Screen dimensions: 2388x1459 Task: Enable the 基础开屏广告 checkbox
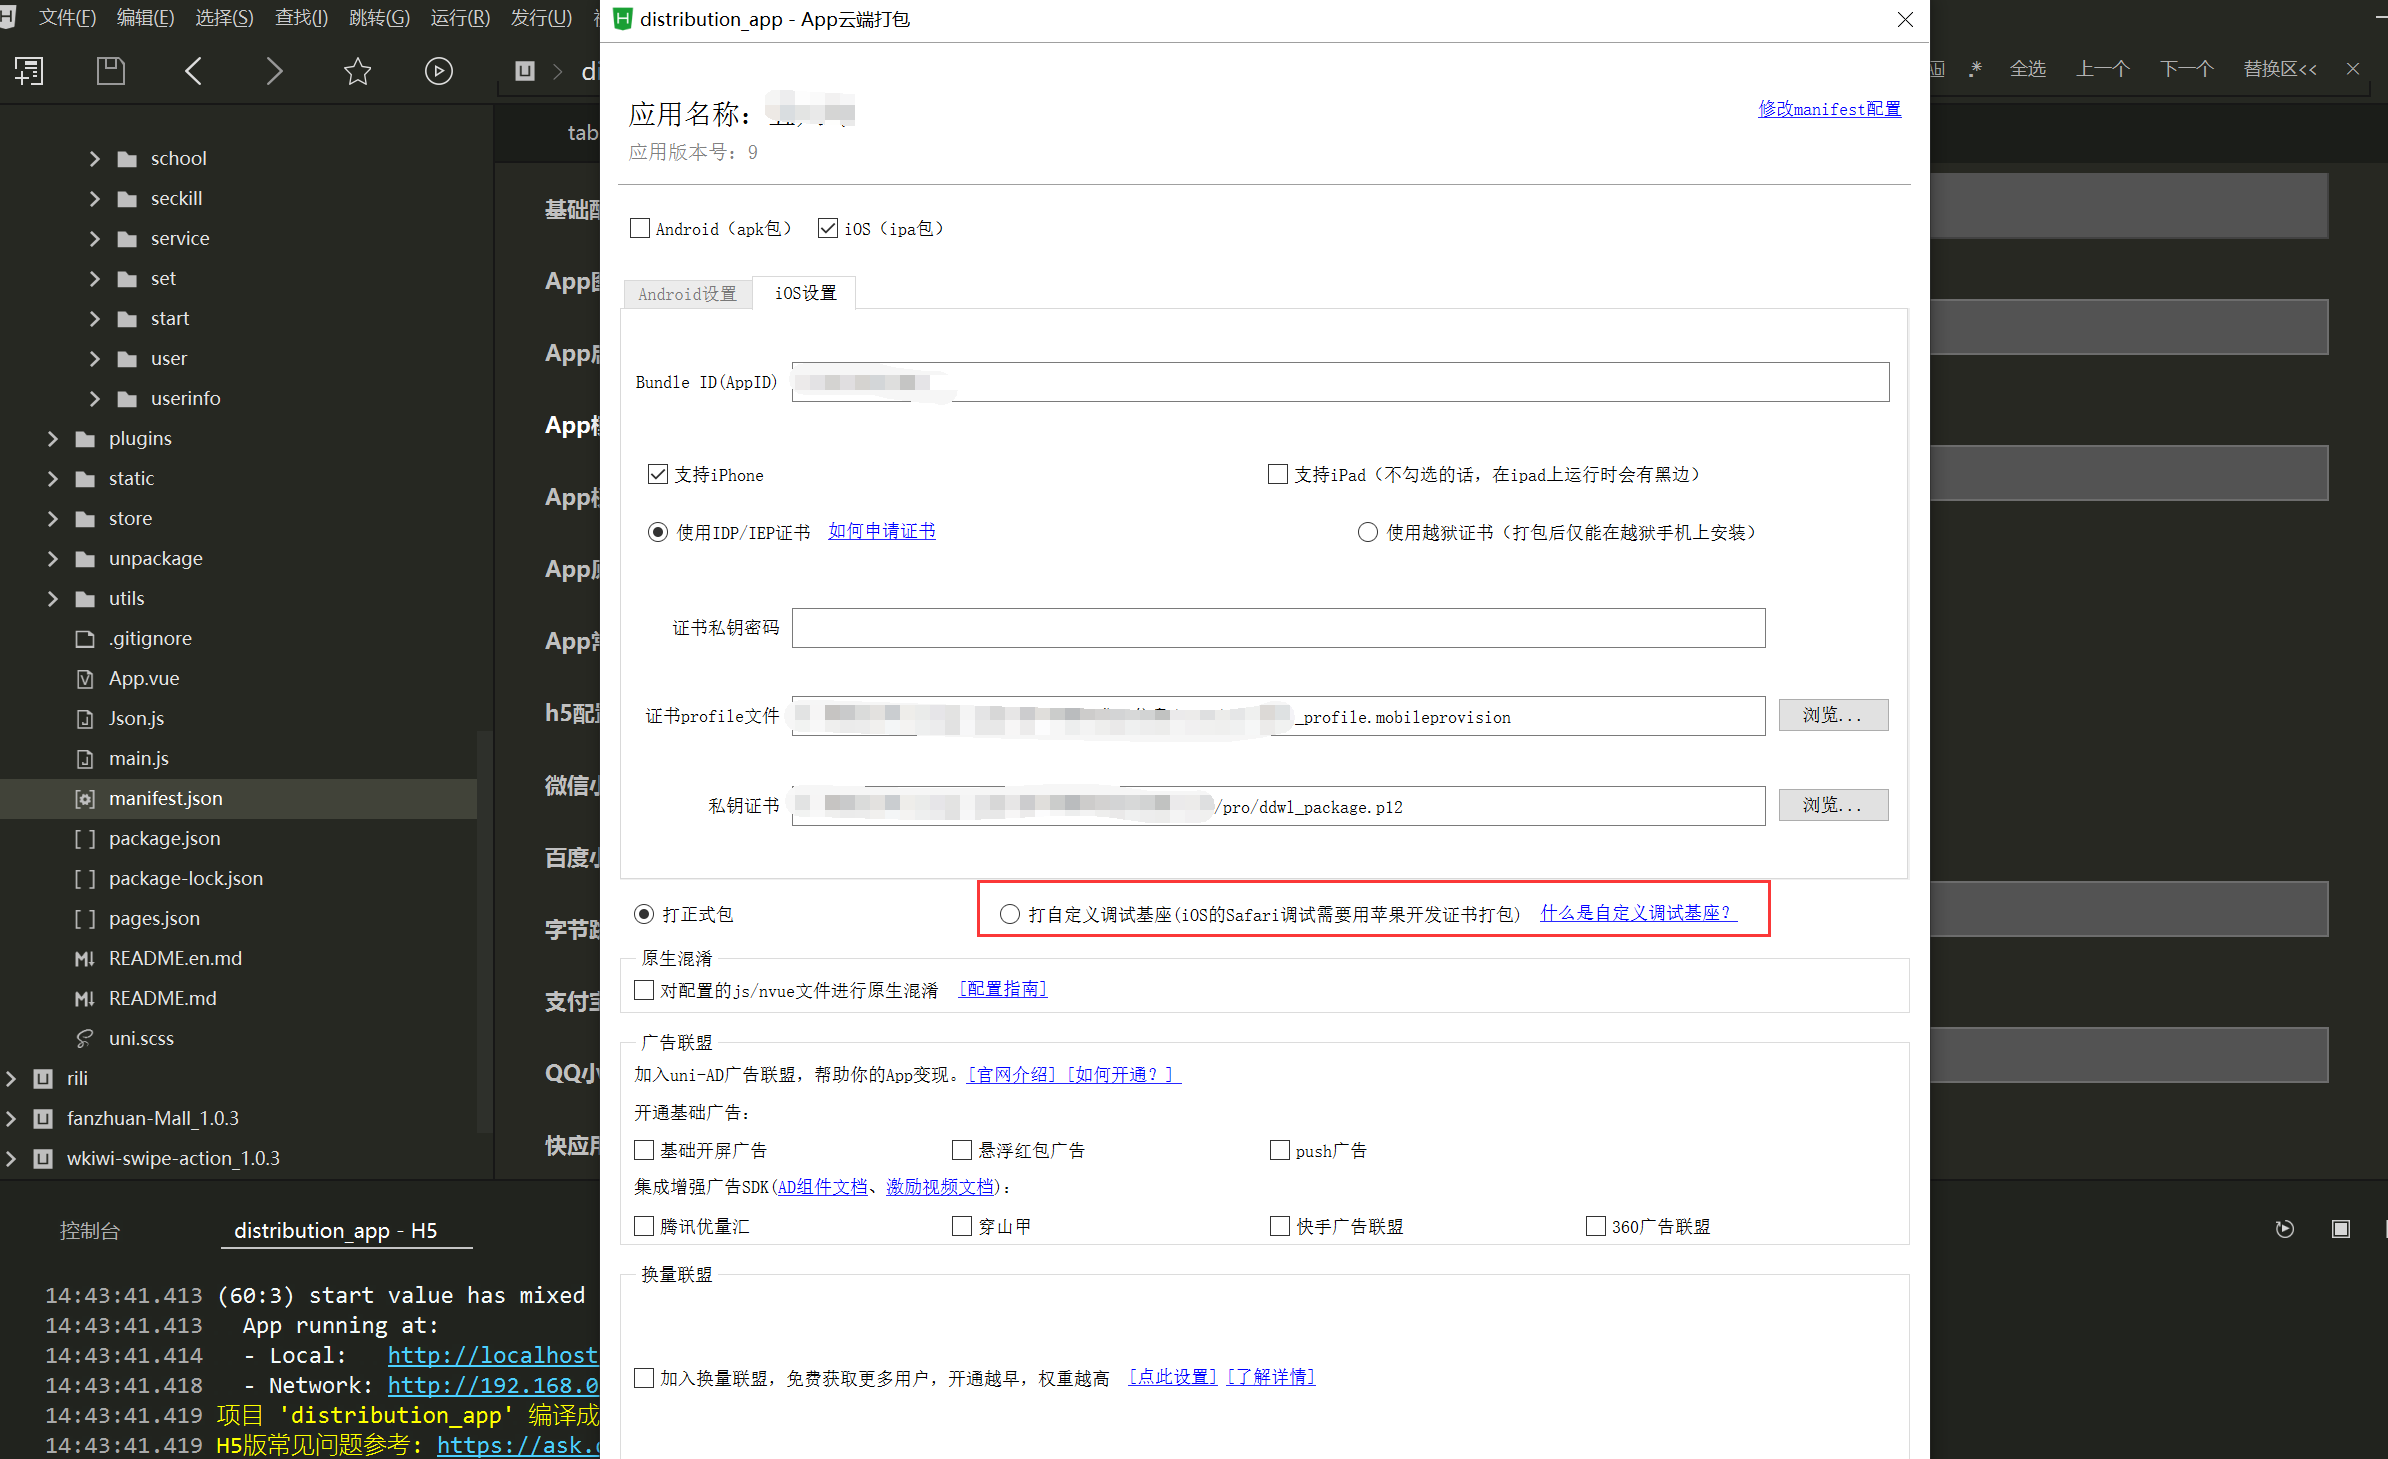(x=644, y=1151)
